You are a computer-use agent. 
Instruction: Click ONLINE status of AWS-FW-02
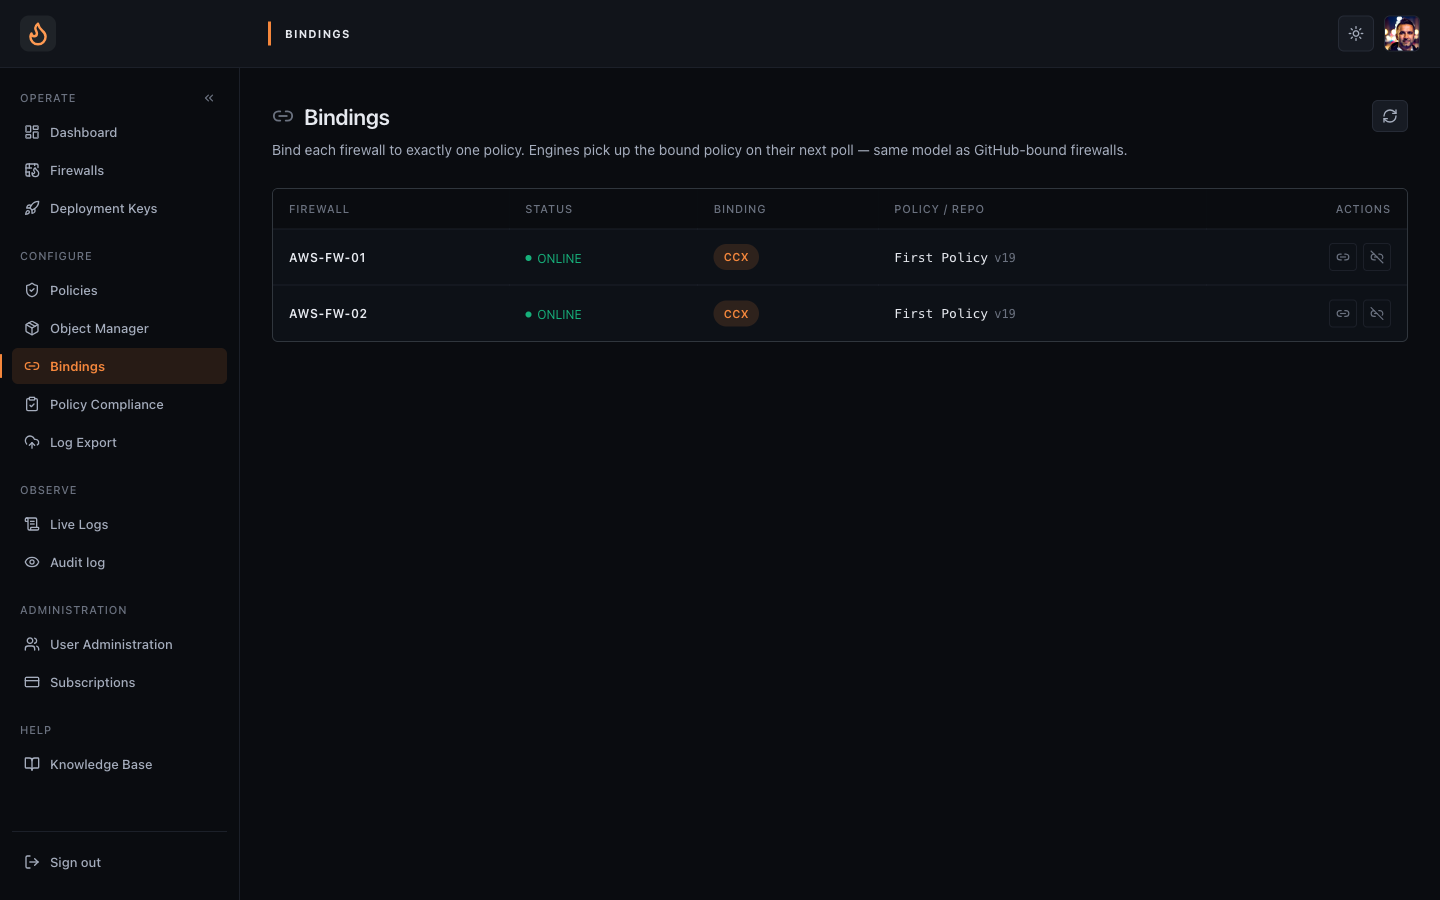click(x=553, y=314)
